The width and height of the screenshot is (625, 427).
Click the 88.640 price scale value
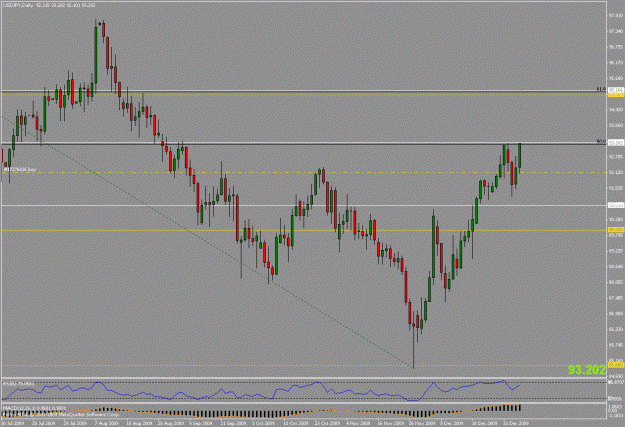[x=616, y=266]
